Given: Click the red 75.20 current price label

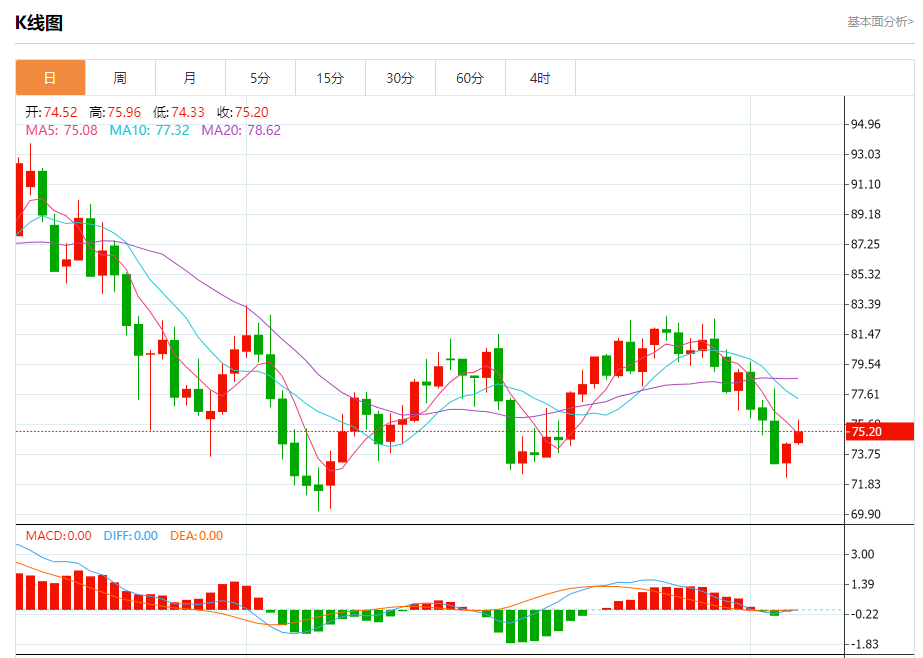Looking at the screenshot, I should click(880, 431).
